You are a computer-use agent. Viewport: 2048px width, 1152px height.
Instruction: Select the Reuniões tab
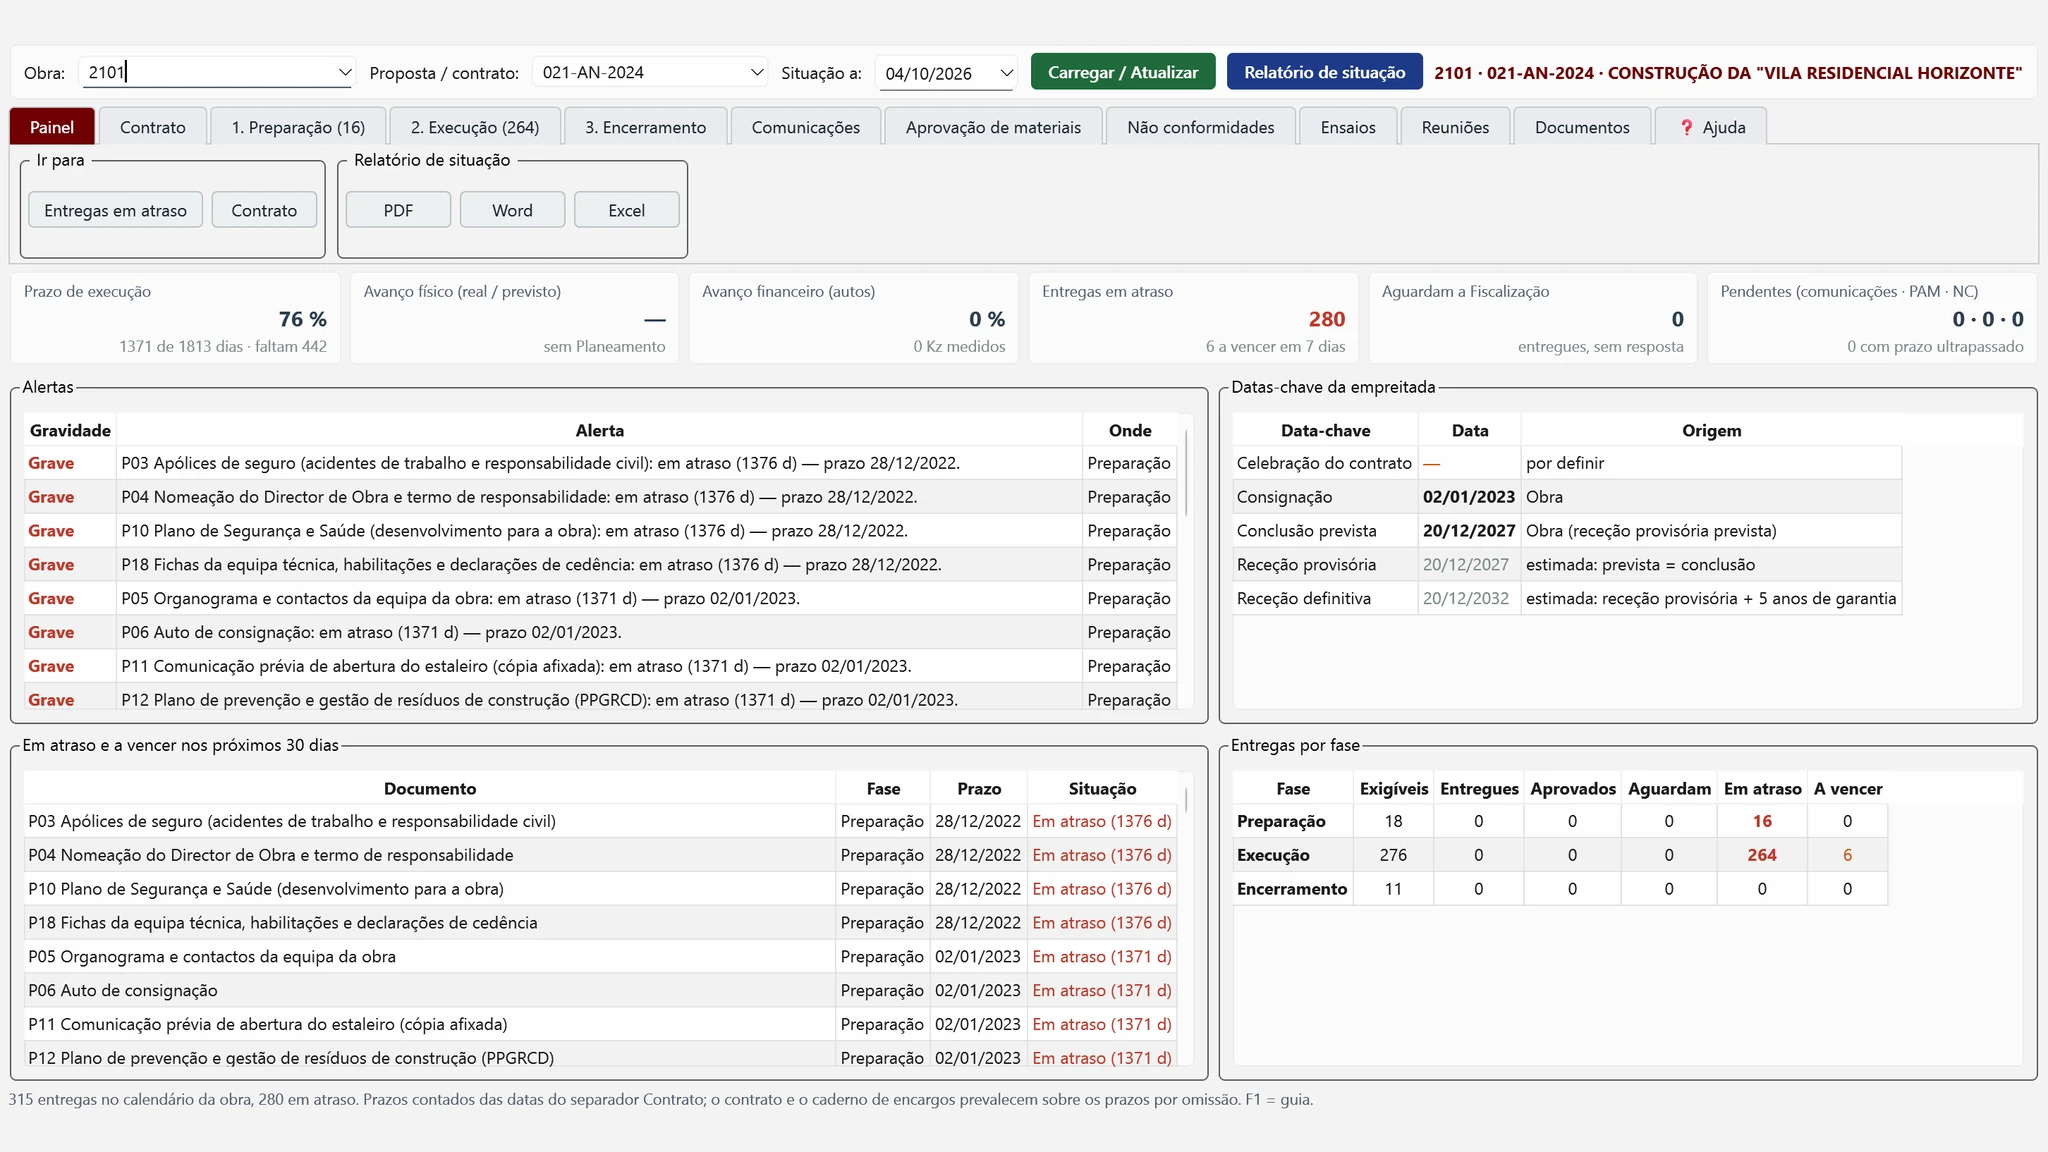tap(1456, 127)
